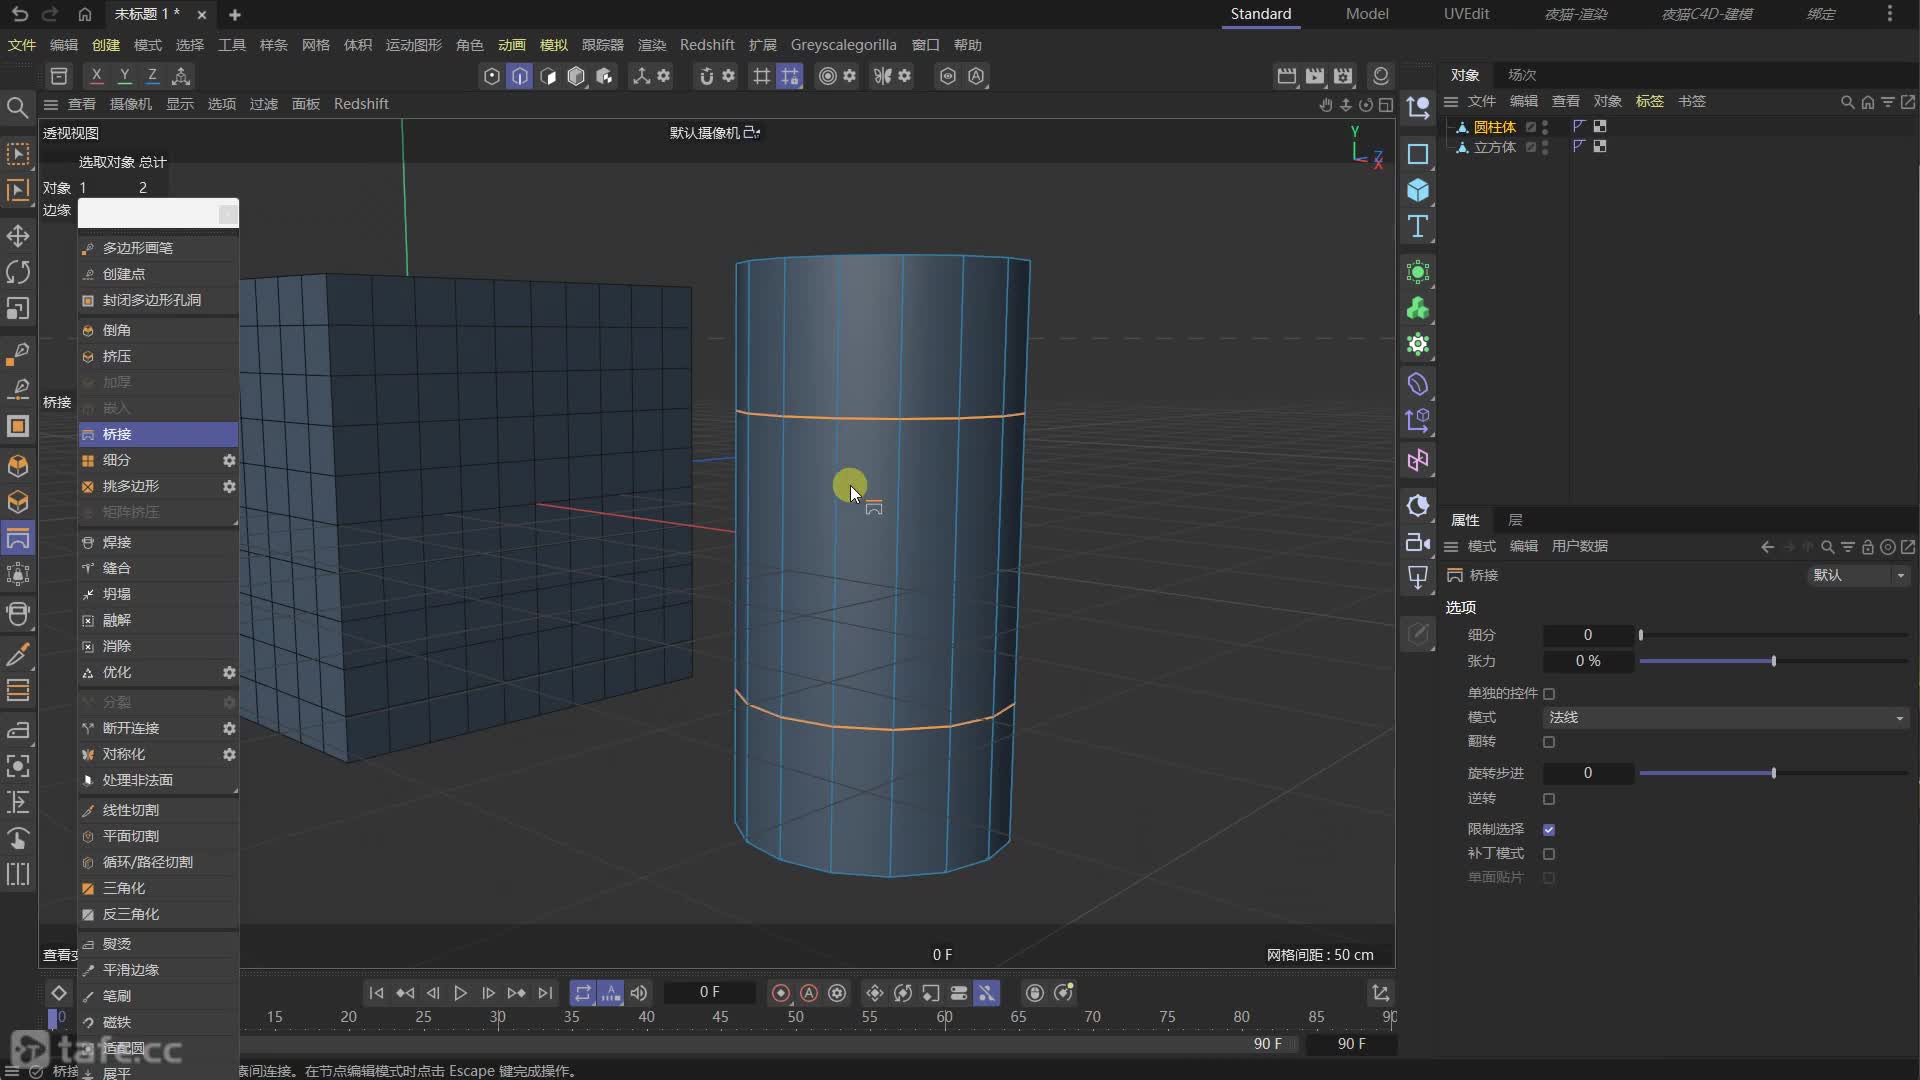Uncheck 限制选择 checkbox

point(1549,829)
